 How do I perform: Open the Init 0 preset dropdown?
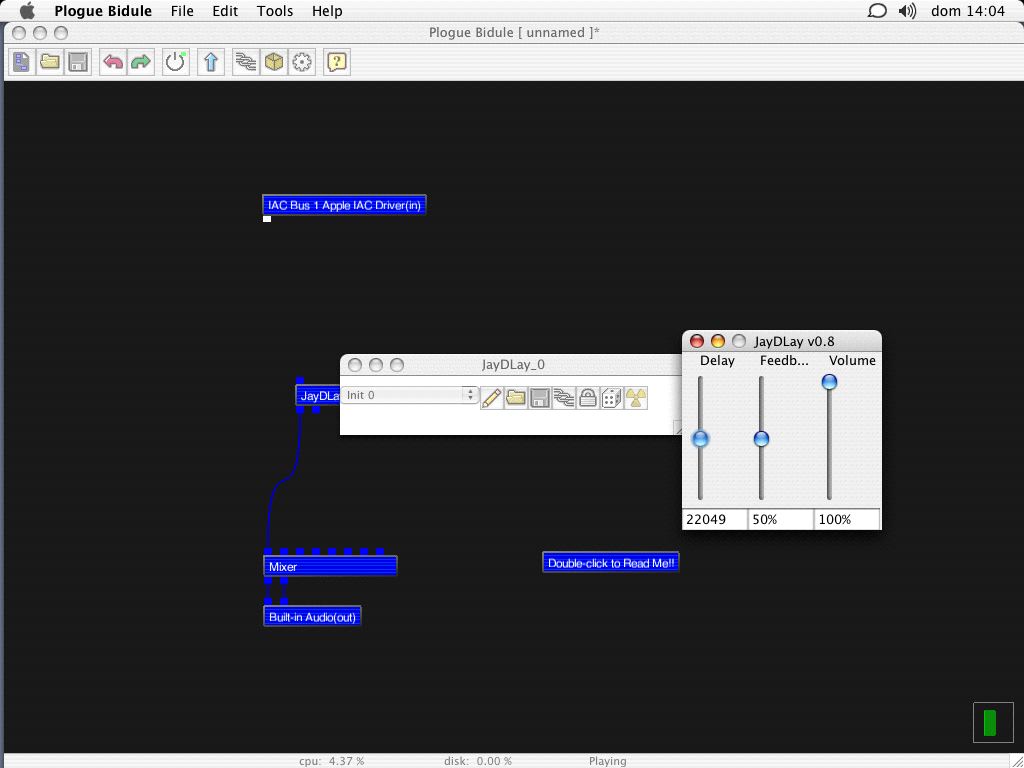pyautogui.click(x=410, y=395)
